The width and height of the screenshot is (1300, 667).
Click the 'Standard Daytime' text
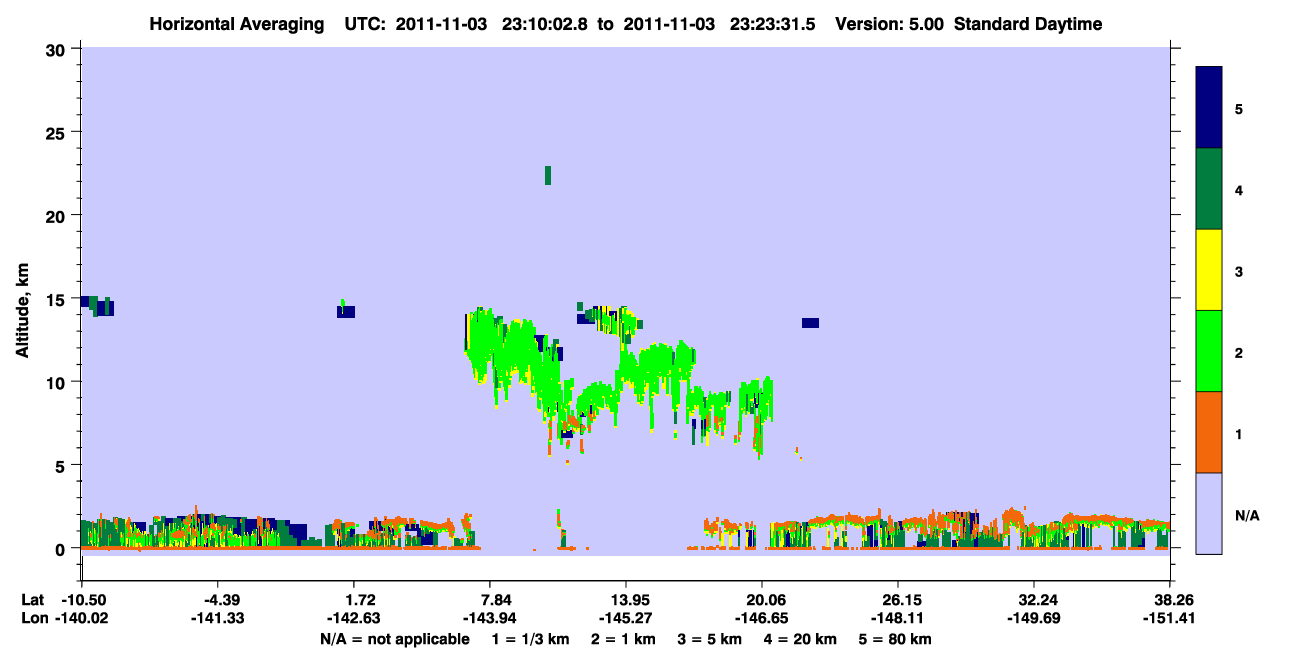[x=1028, y=24]
